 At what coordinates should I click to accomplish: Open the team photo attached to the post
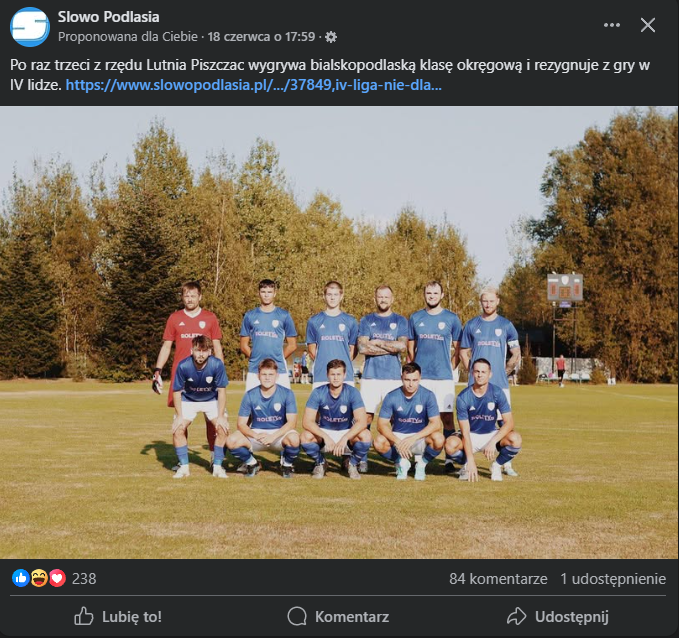[x=339, y=332]
